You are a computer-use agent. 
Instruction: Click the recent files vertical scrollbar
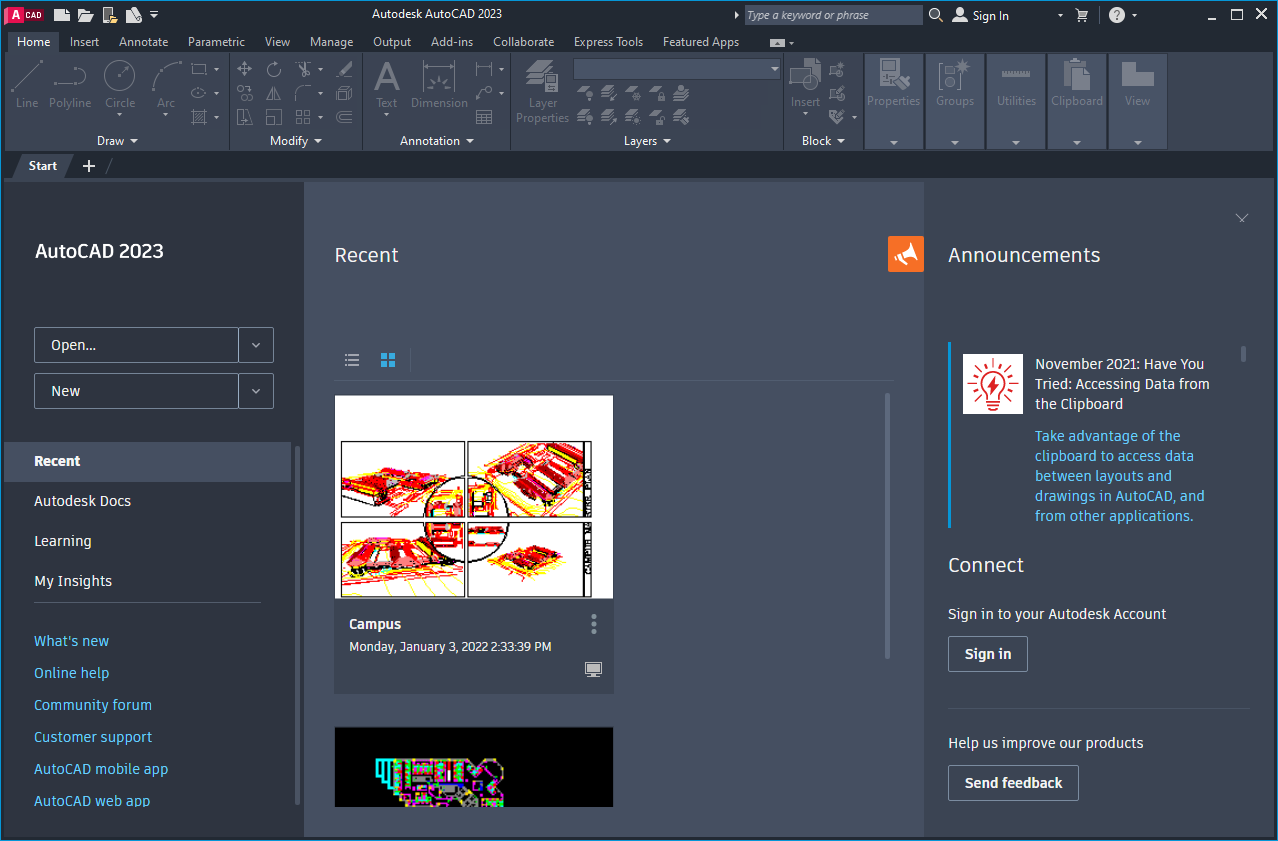pos(887,526)
